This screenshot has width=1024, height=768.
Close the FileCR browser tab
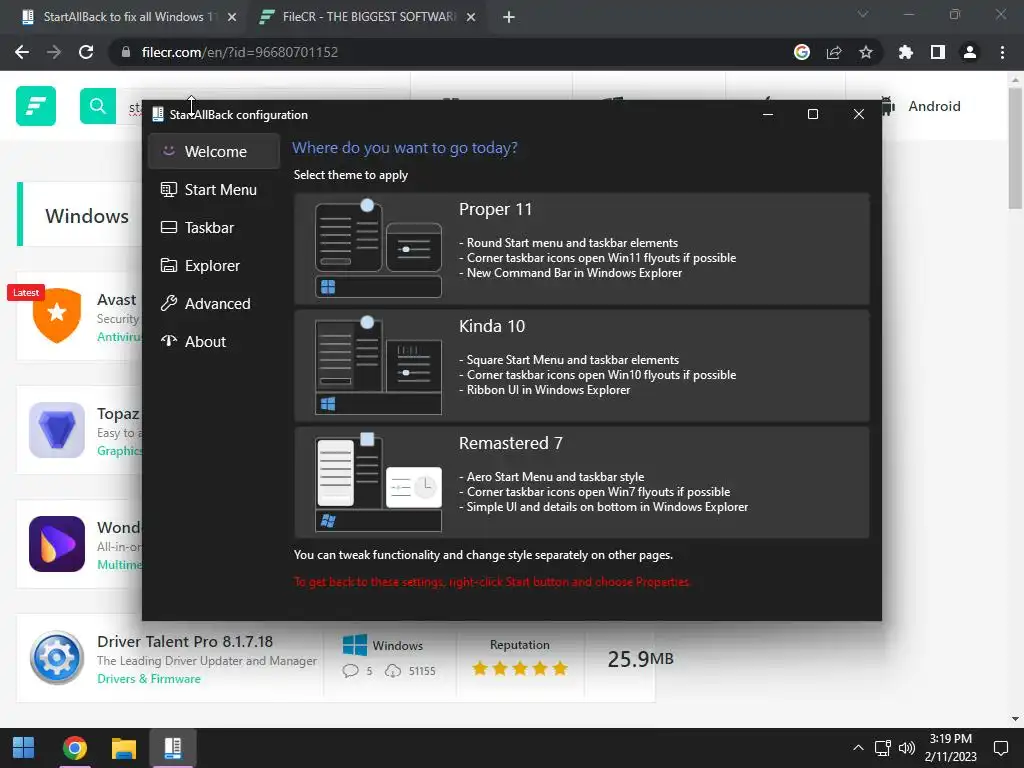(x=471, y=18)
